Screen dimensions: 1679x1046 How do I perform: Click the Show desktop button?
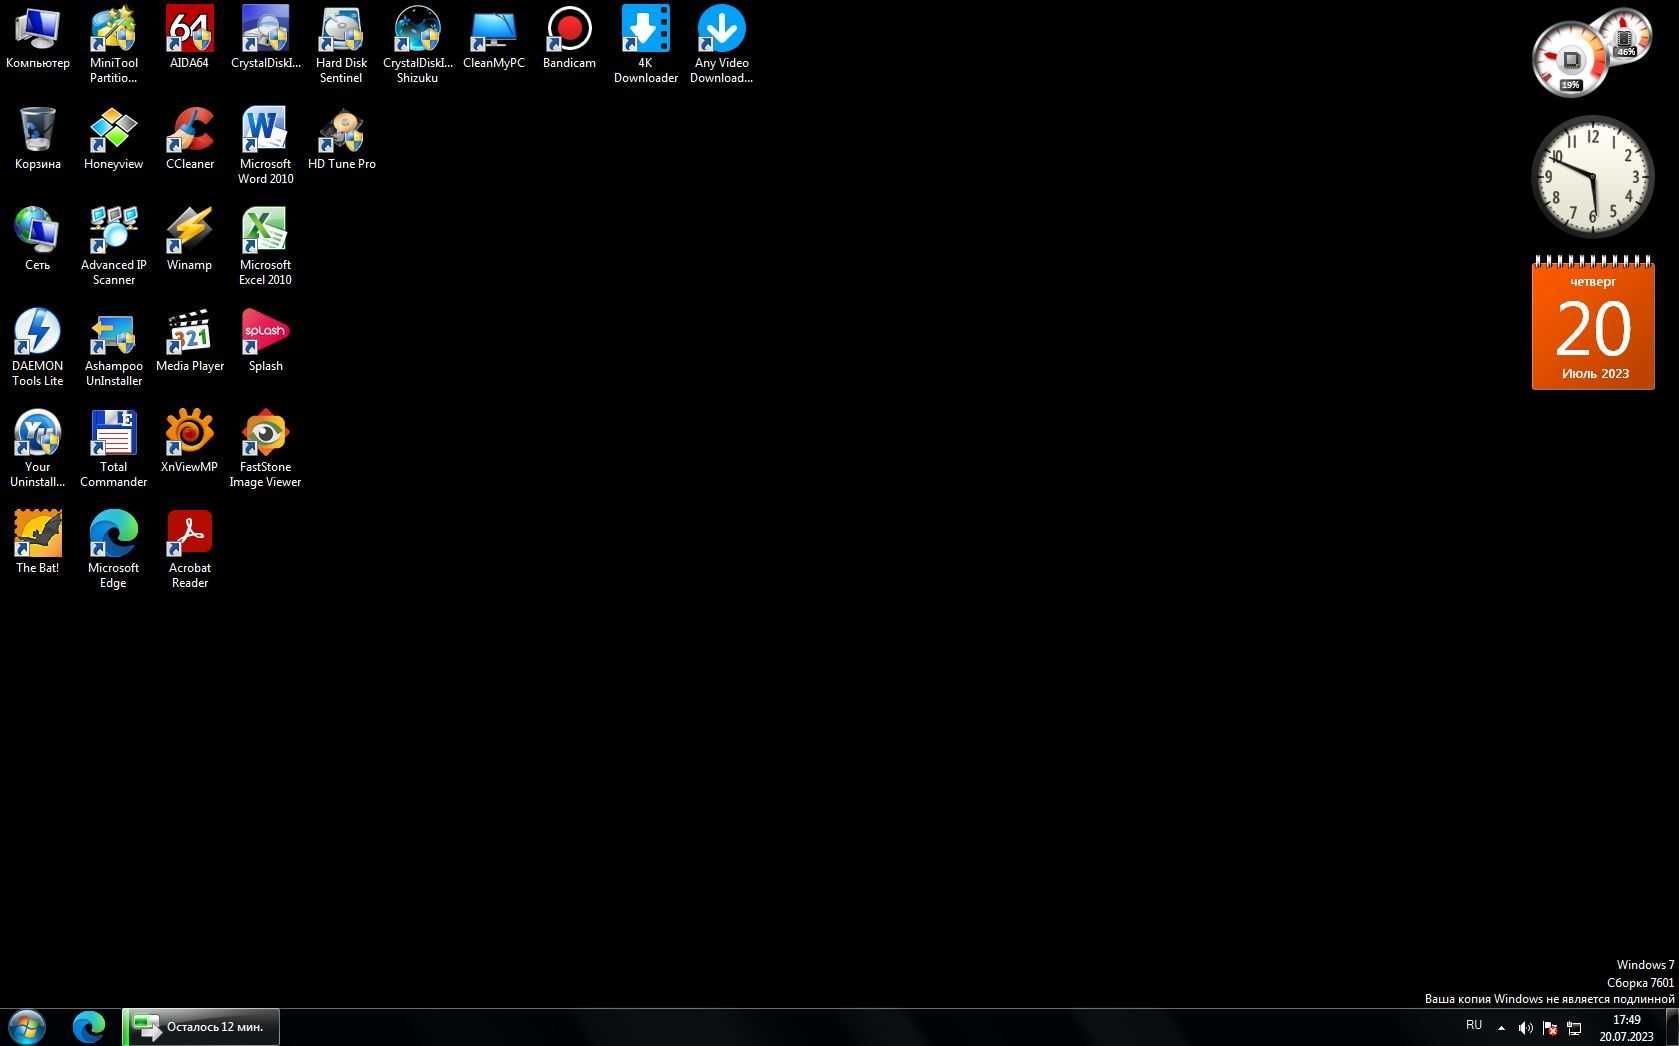coord(1671,1027)
